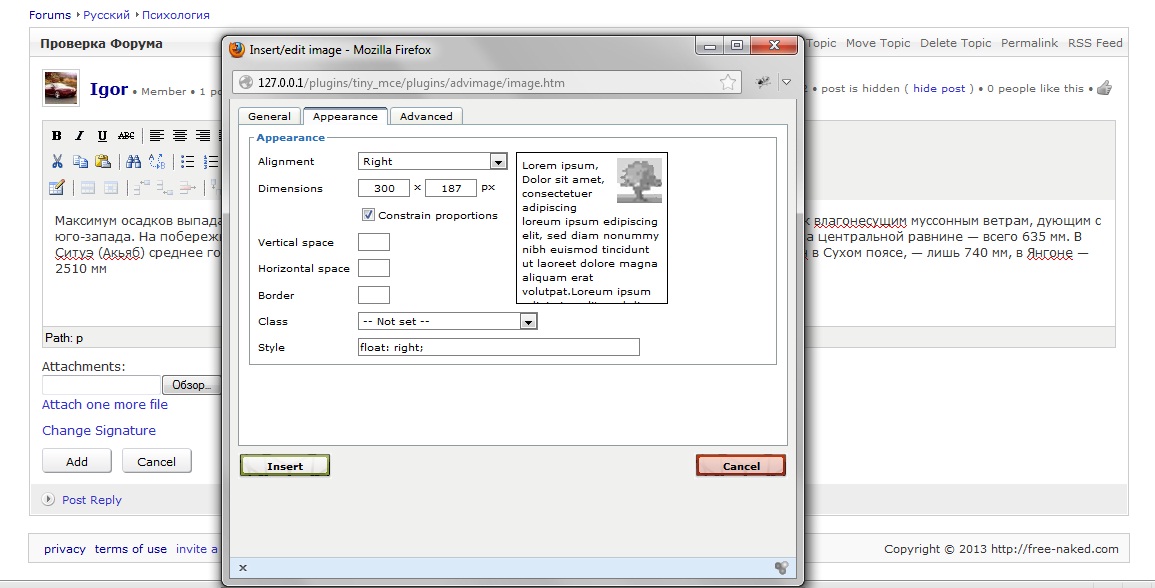This screenshot has width=1155, height=588.
Task: Expand the Class dropdown list
Action: pos(528,321)
